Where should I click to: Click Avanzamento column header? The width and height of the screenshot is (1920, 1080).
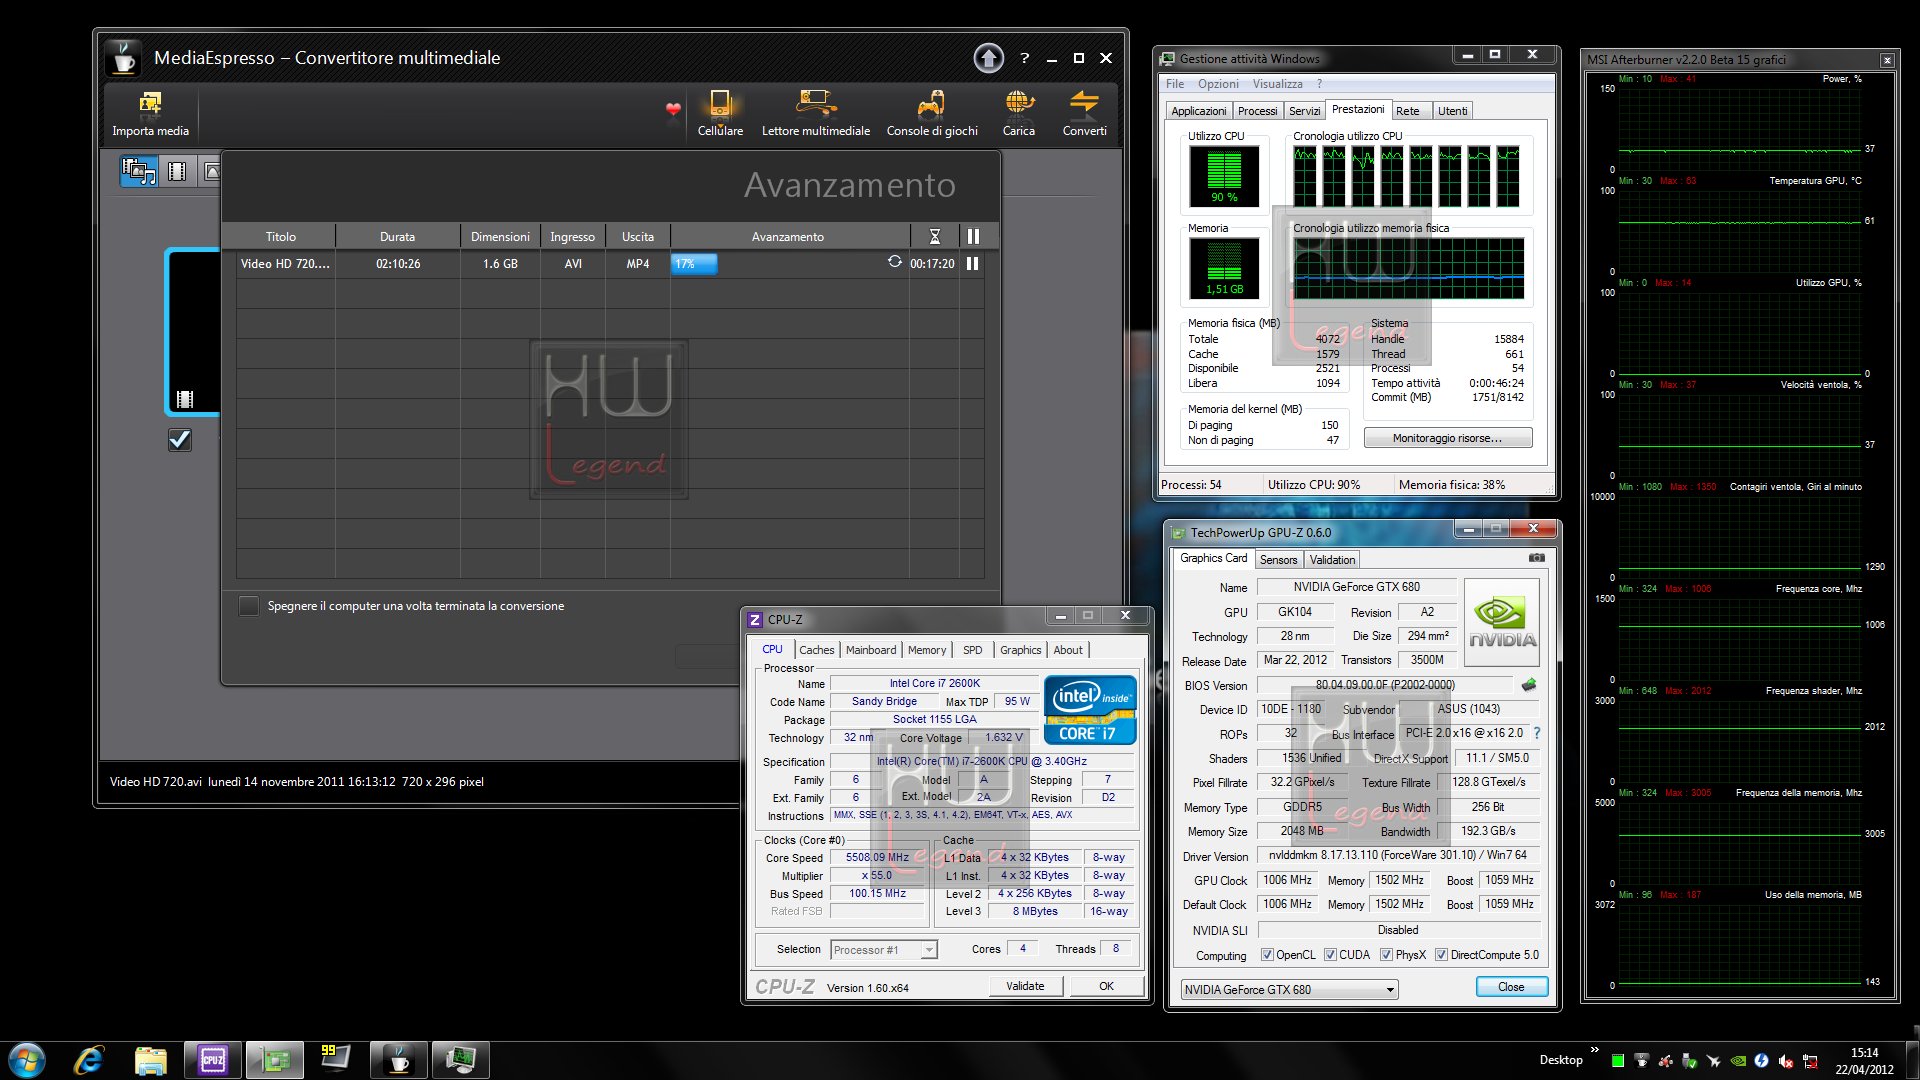[788, 237]
